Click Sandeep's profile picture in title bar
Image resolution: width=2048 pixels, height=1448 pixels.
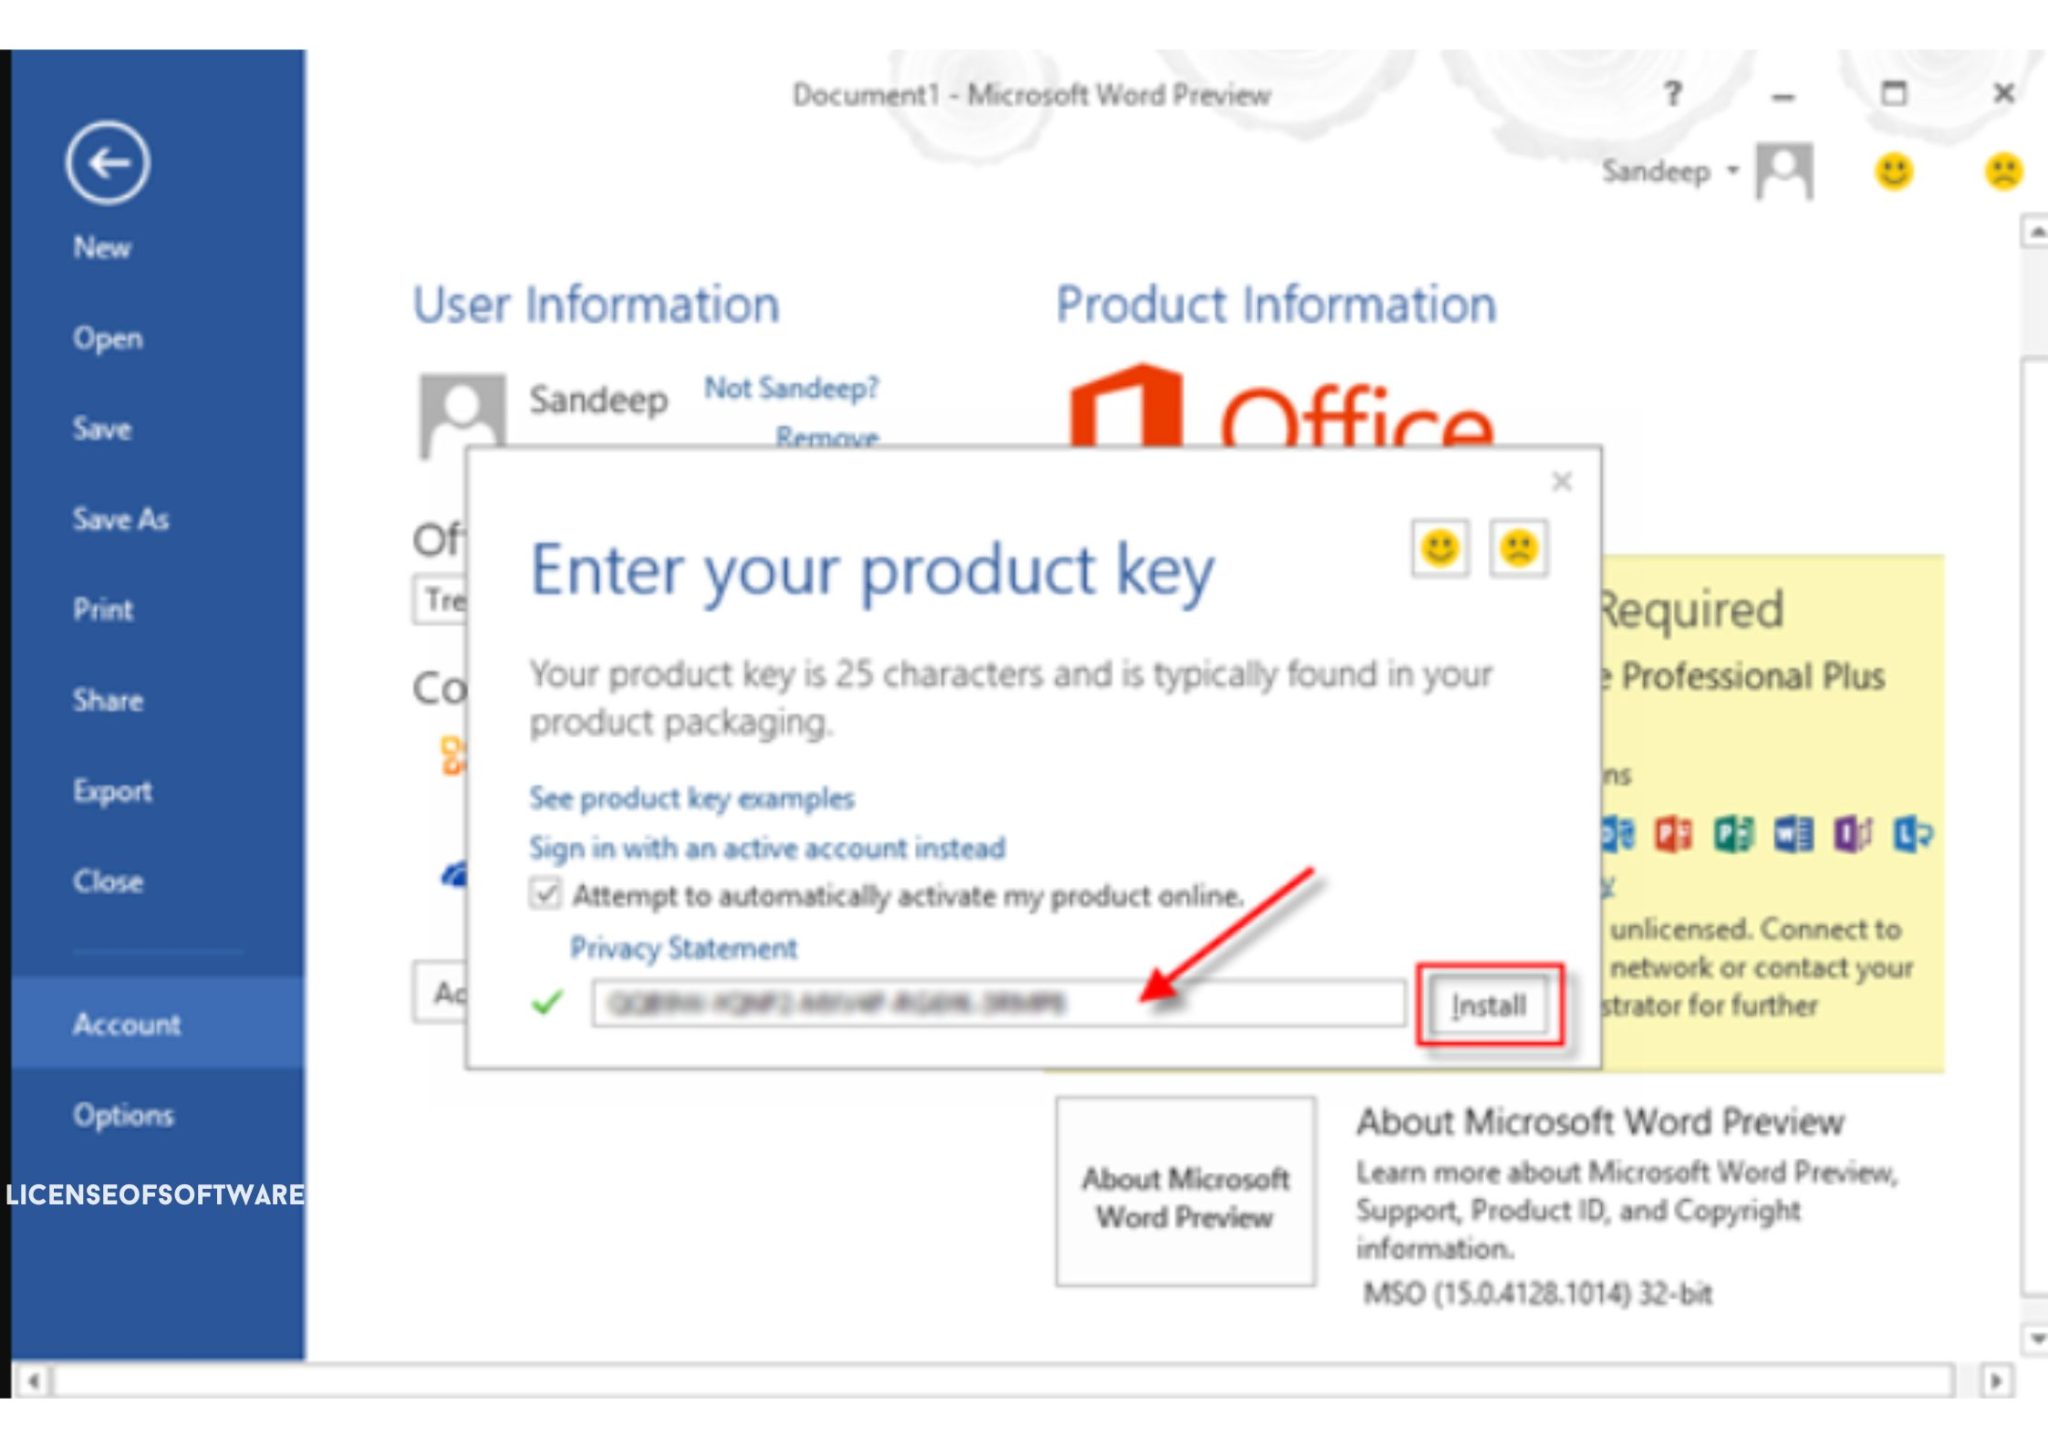point(1785,172)
